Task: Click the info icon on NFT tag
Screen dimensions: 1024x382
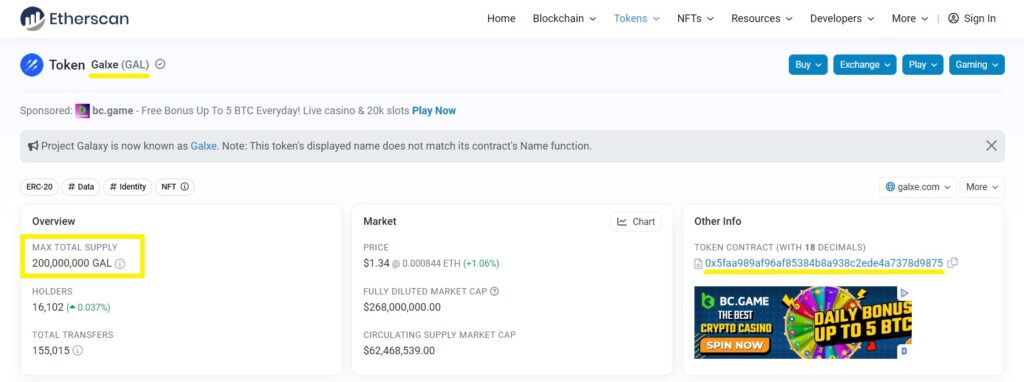Action: 185,187
